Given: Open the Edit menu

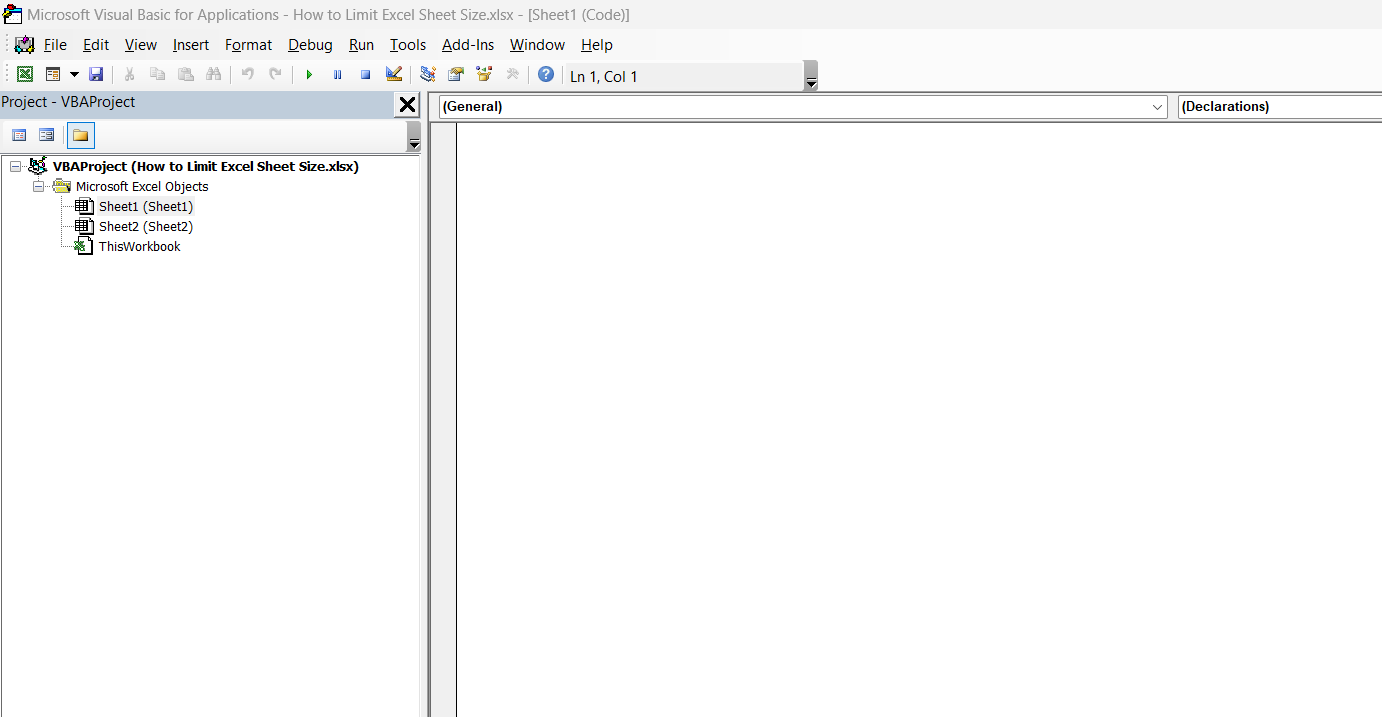Looking at the screenshot, I should coord(96,45).
